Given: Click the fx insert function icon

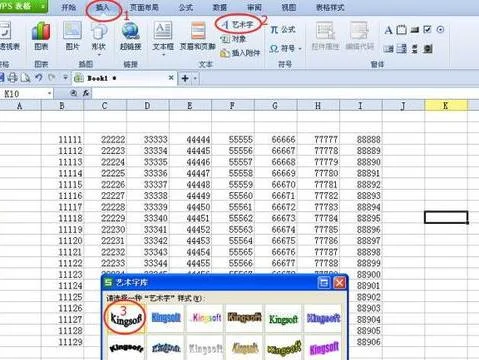Looking at the screenshot, I should point(86,93).
